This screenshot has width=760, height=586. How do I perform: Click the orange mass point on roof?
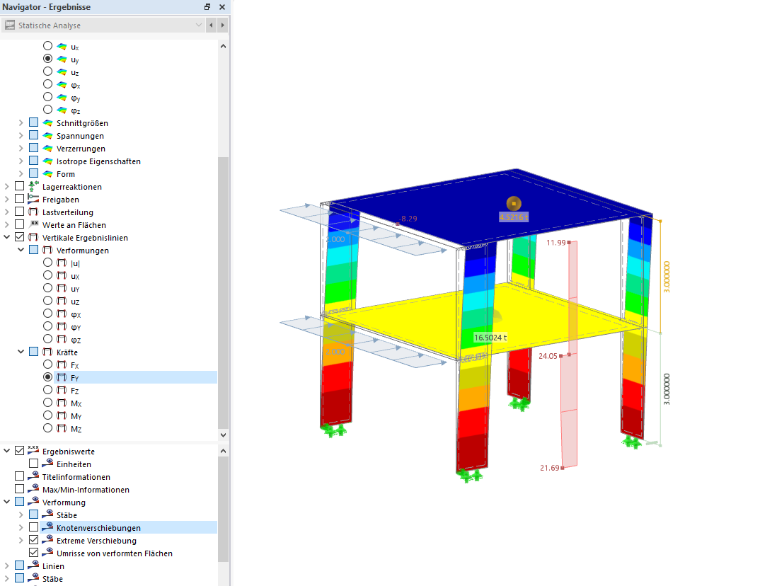[514, 203]
